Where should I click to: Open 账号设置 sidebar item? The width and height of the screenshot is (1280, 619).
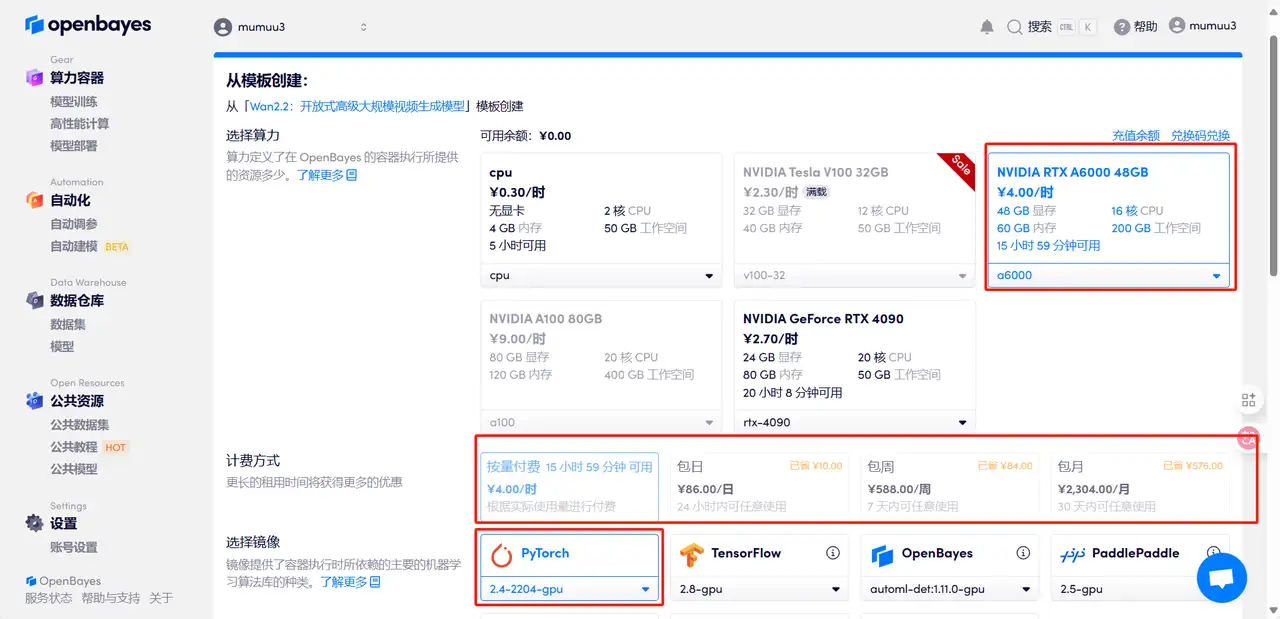[74, 547]
